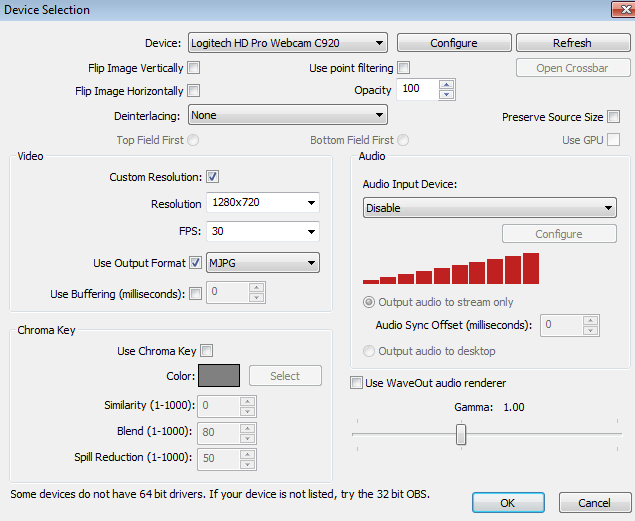The image size is (635, 521).
Task: Select the Bottom Field First radio button
Action: pyautogui.click(x=403, y=140)
